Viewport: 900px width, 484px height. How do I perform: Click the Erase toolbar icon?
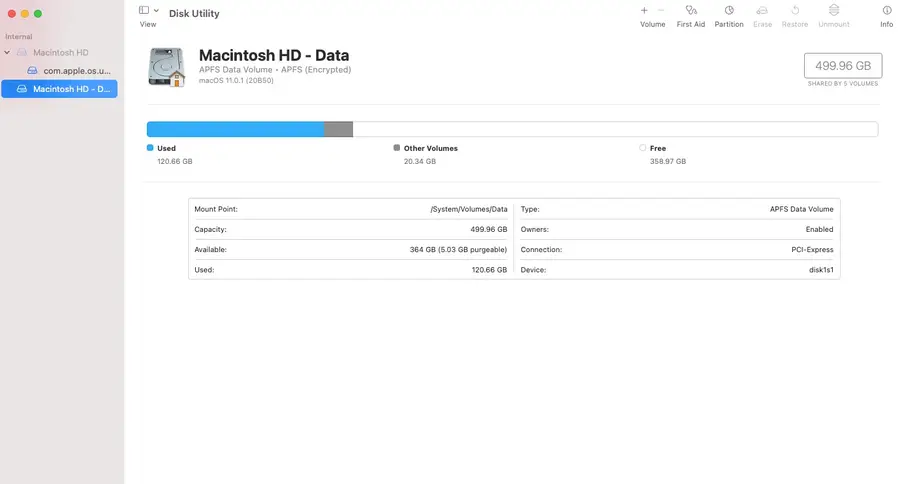tap(762, 10)
